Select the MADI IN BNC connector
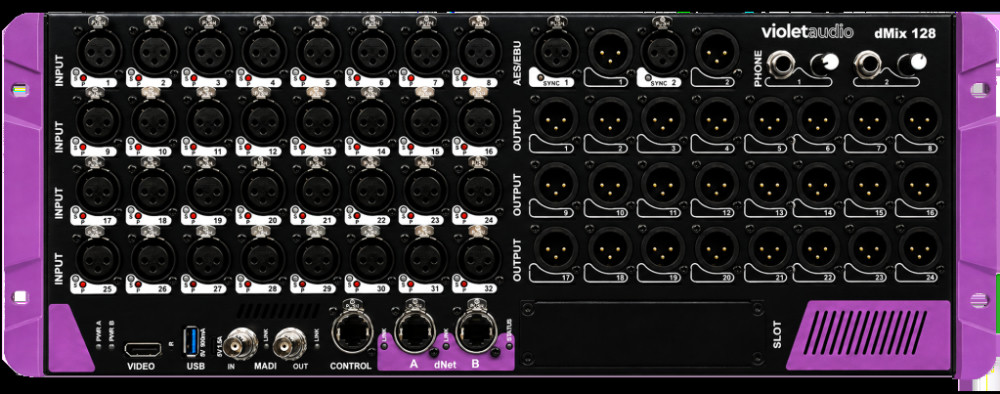Viewport: 1000px width, 394px height. [x=242, y=344]
